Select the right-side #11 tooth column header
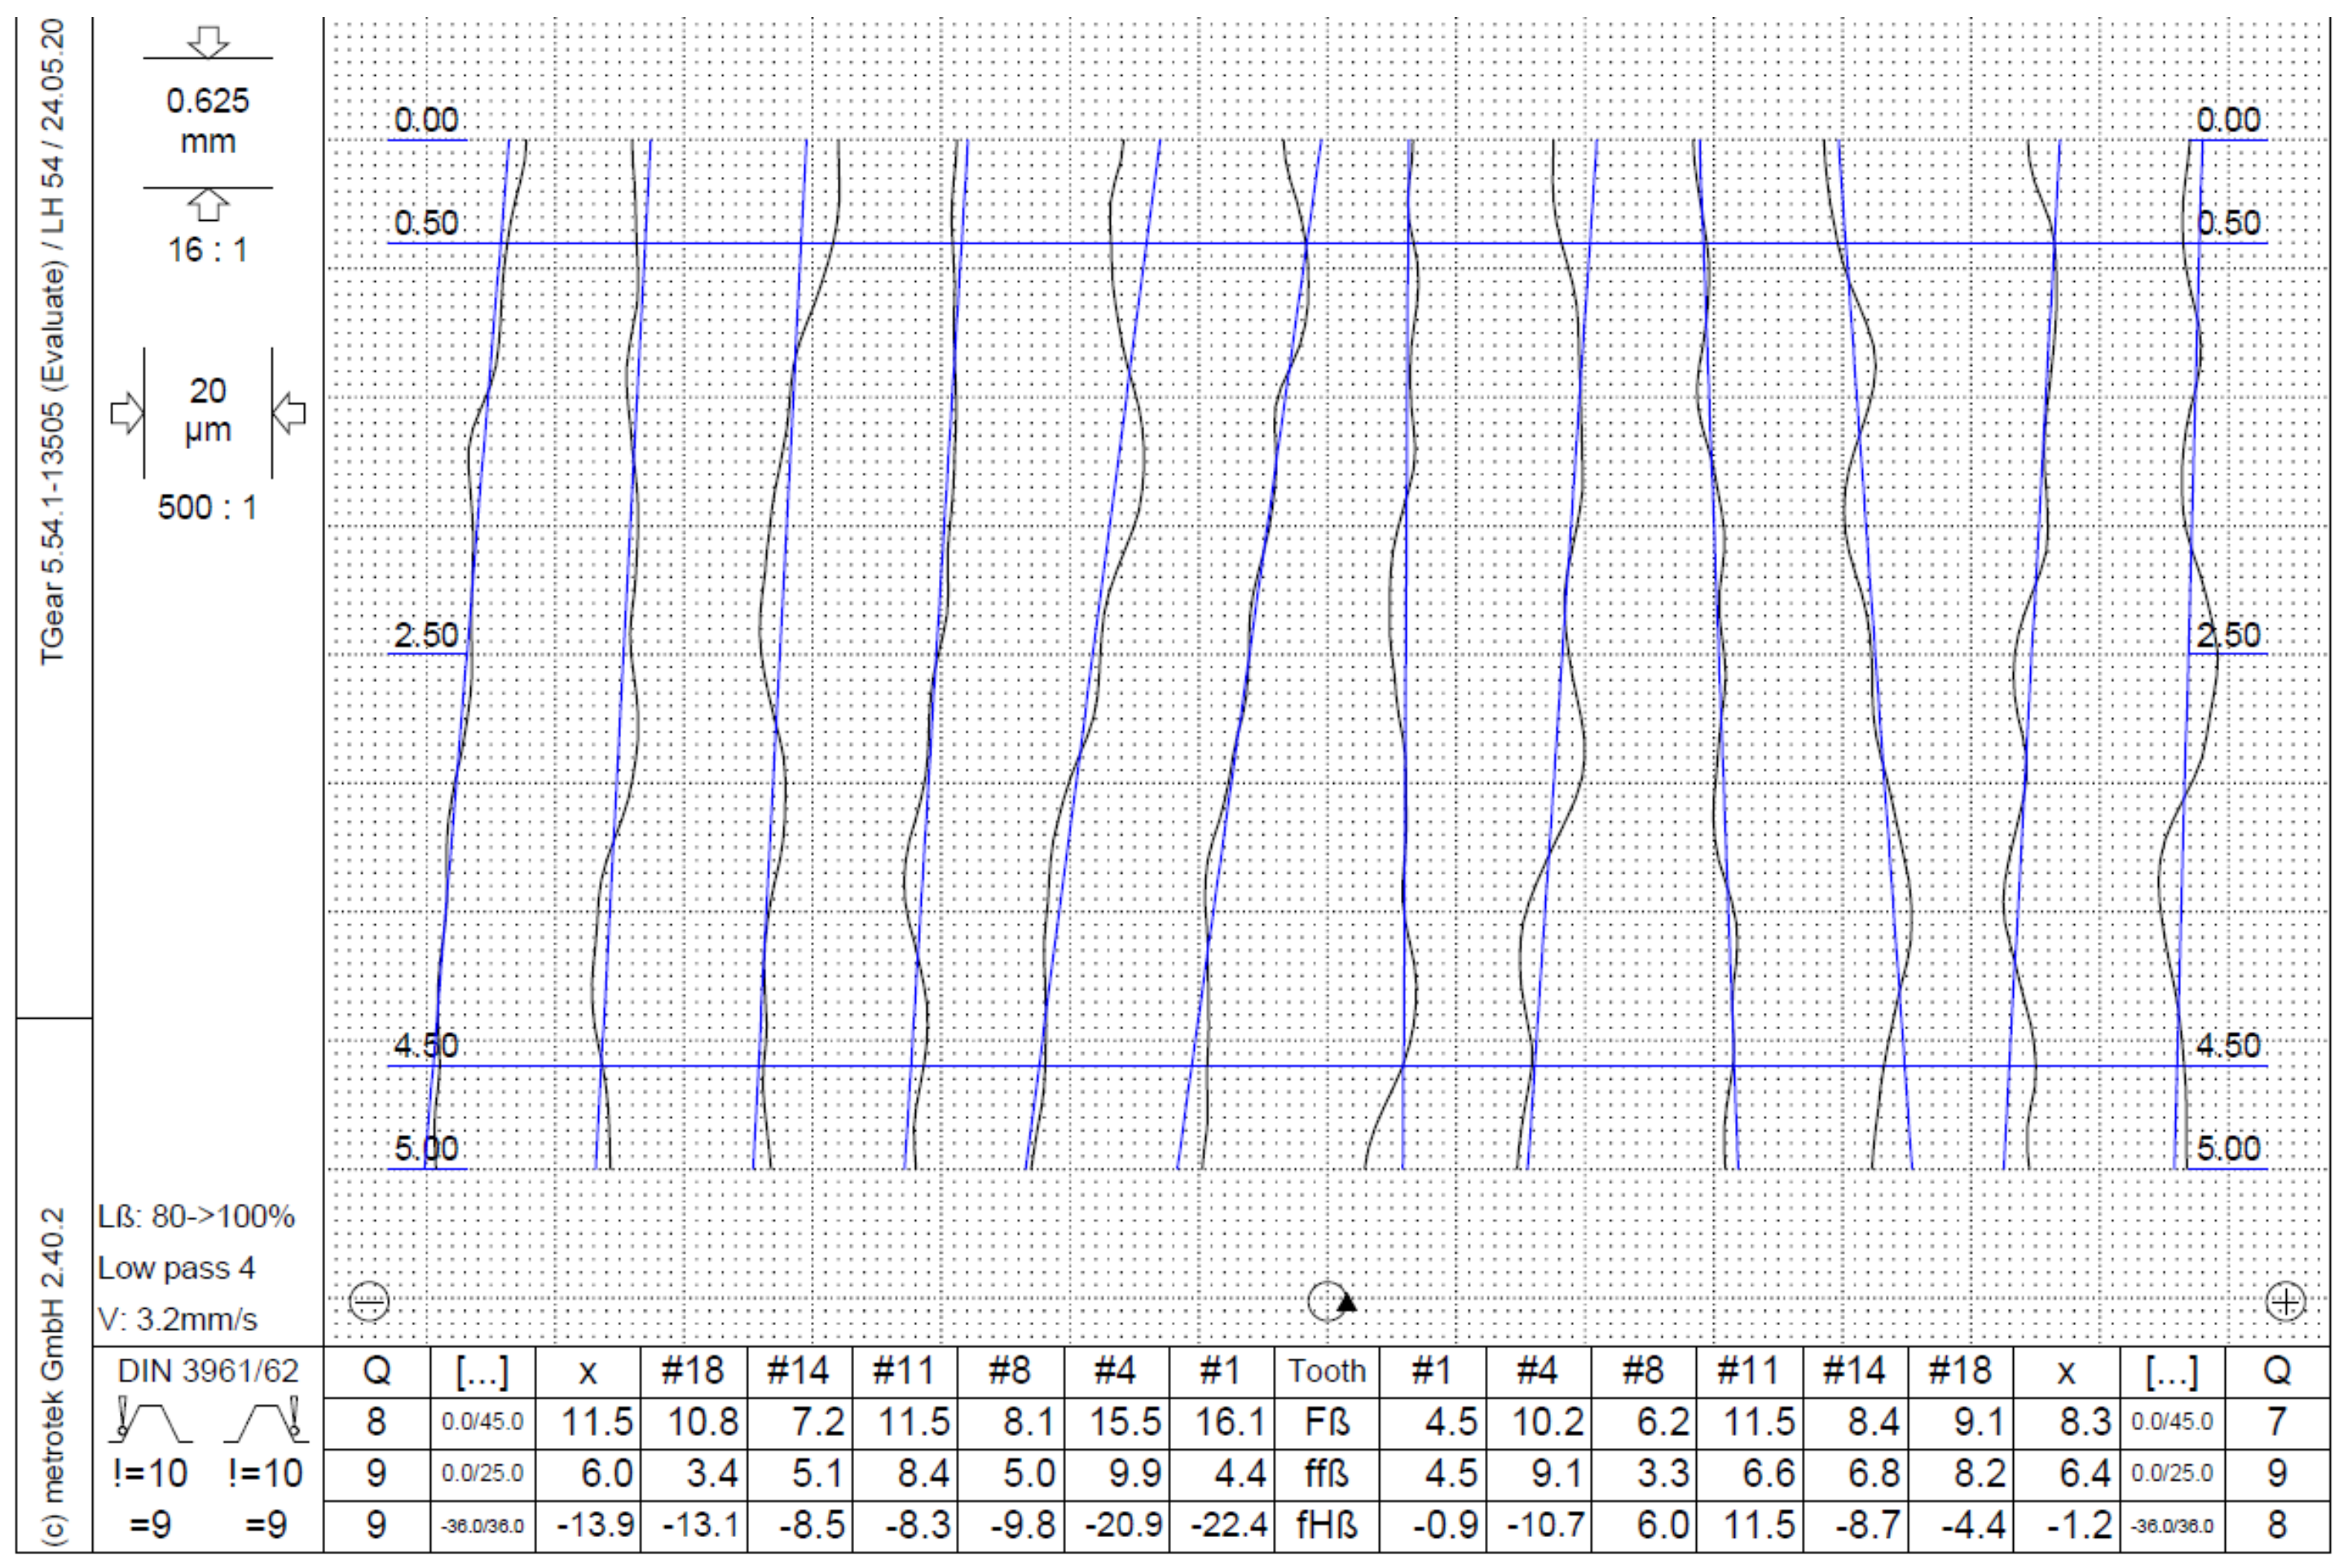 [1748, 1371]
